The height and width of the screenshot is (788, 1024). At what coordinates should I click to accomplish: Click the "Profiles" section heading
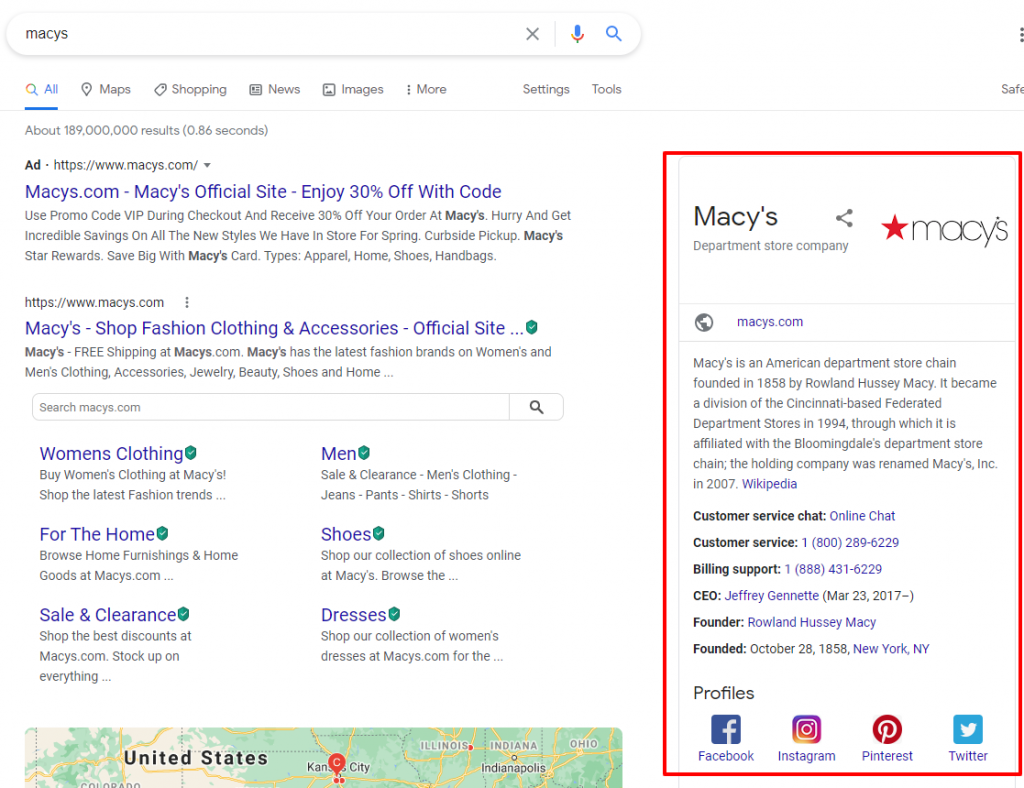(724, 693)
